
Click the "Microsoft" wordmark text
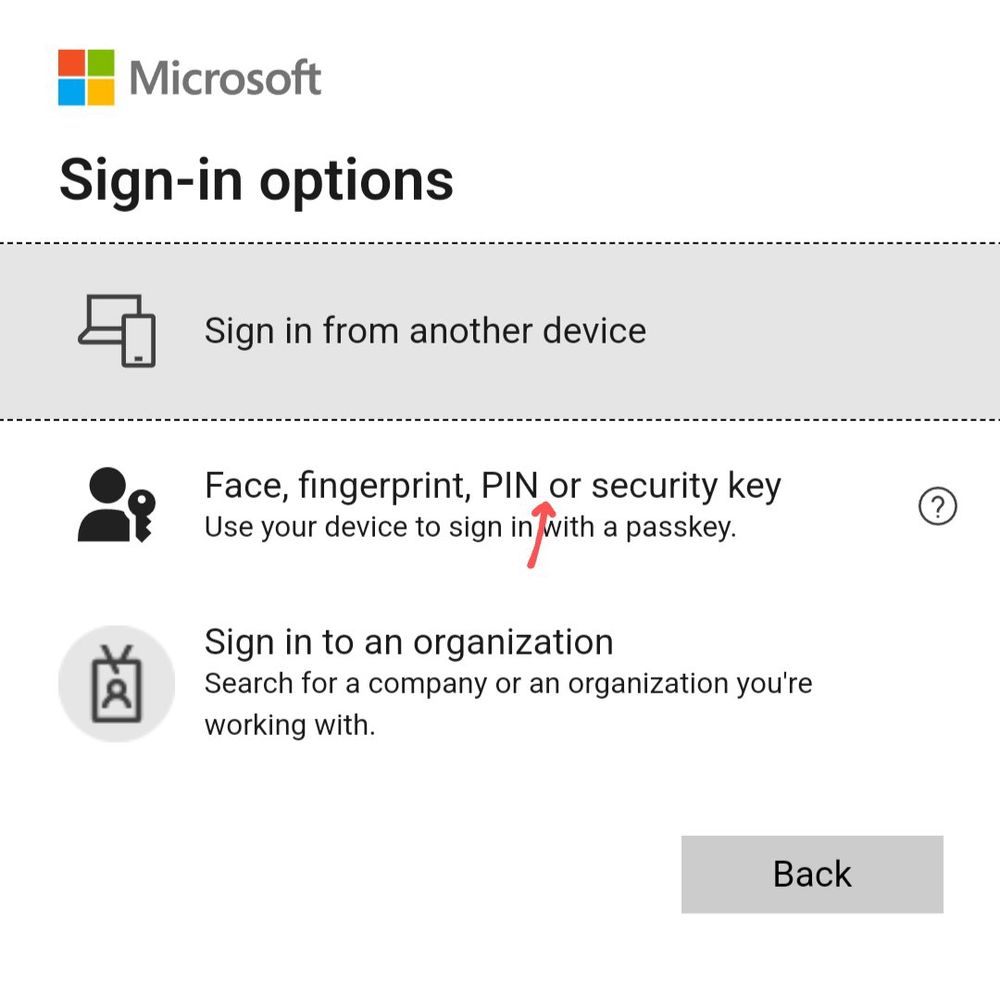(225, 78)
